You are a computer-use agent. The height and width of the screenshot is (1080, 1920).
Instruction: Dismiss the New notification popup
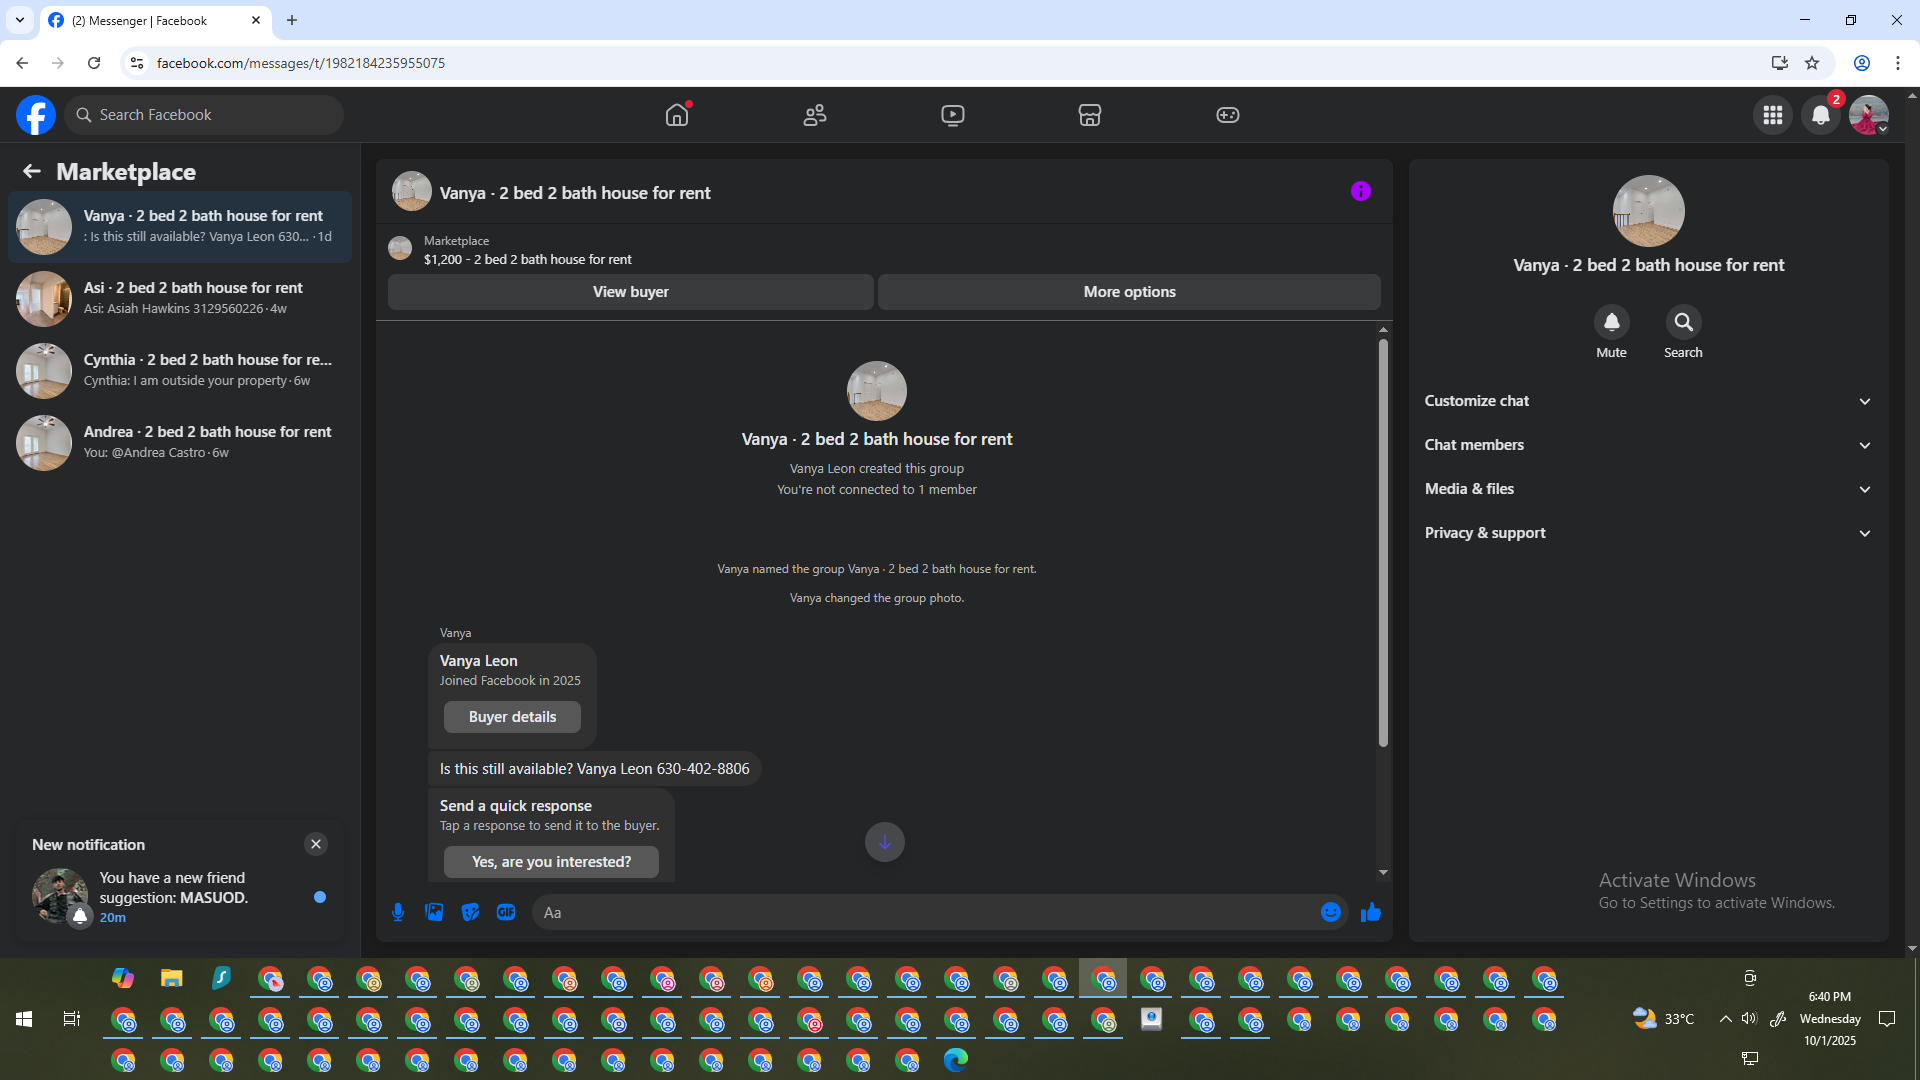pos(316,844)
